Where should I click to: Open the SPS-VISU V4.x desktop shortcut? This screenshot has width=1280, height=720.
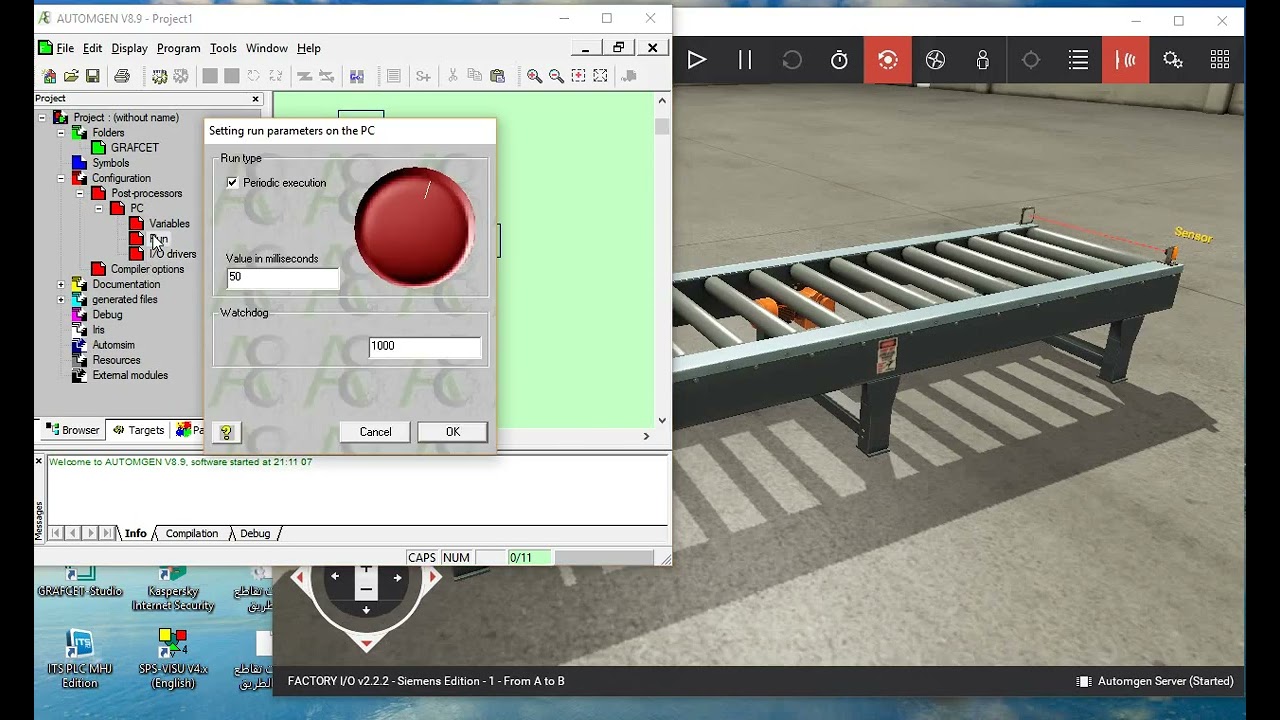173,658
